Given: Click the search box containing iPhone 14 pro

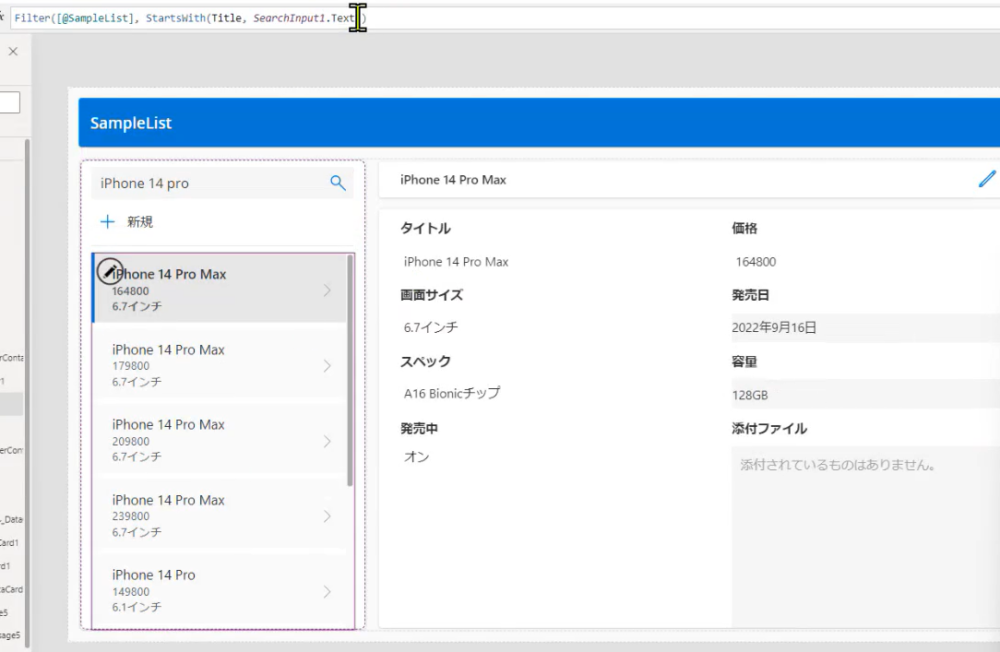Looking at the screenshot, I should tap(222, 183).
